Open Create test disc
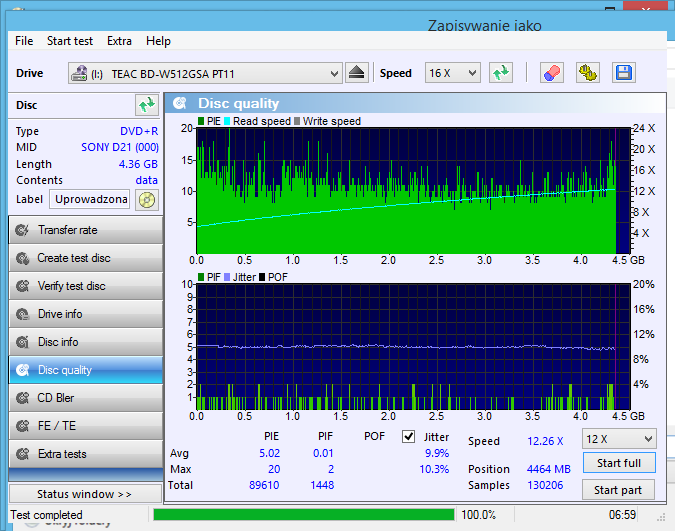The height and width of the screenshot is (531, 675). 86,258
